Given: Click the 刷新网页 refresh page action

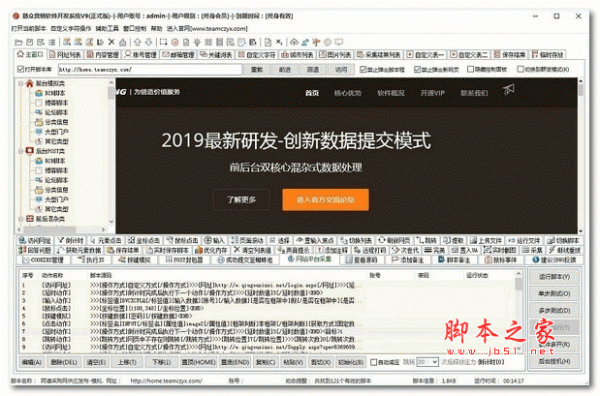Looking at the screenshot, I should (395, 241).
